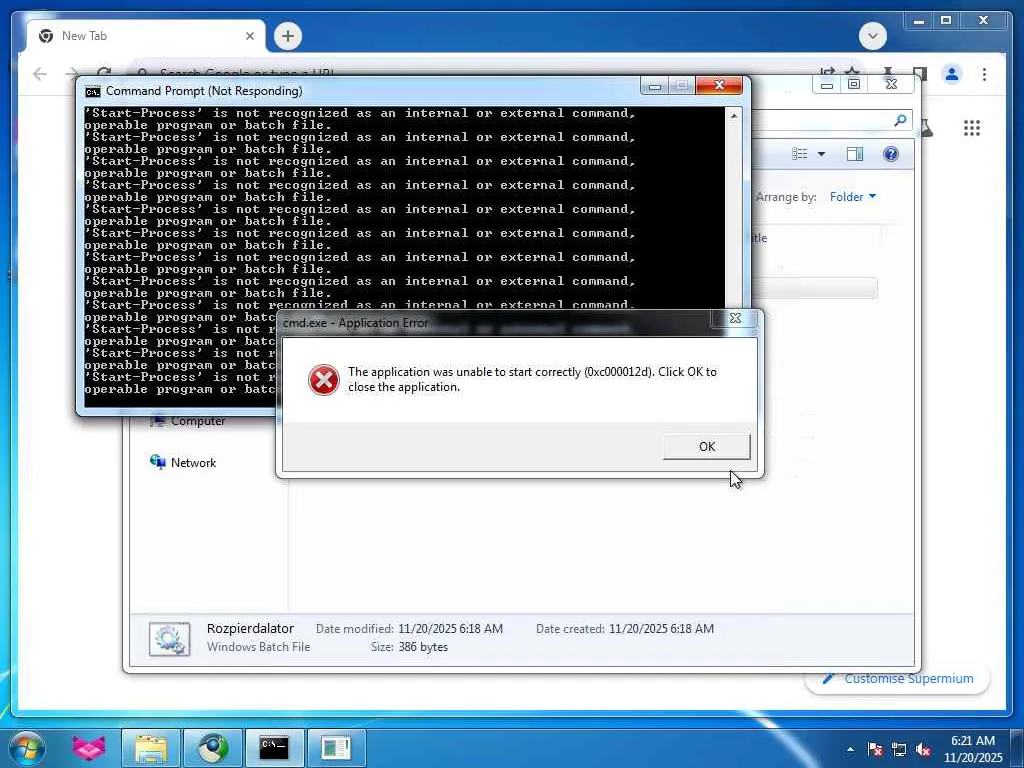
Task: Click the labs flask icon on new tab page
Action: click(925, 128)
